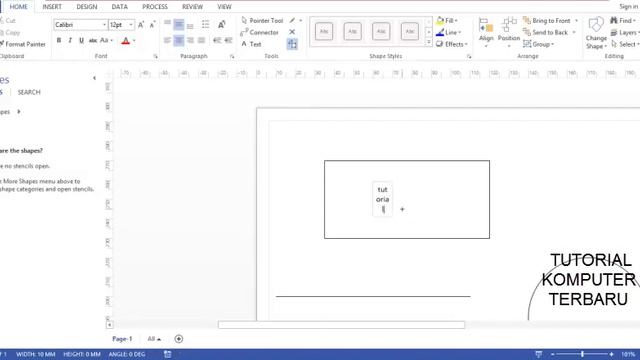Viewport: 640px width, 360px height.
Task: Open the Group dropdown
Action: click(538, 44)
